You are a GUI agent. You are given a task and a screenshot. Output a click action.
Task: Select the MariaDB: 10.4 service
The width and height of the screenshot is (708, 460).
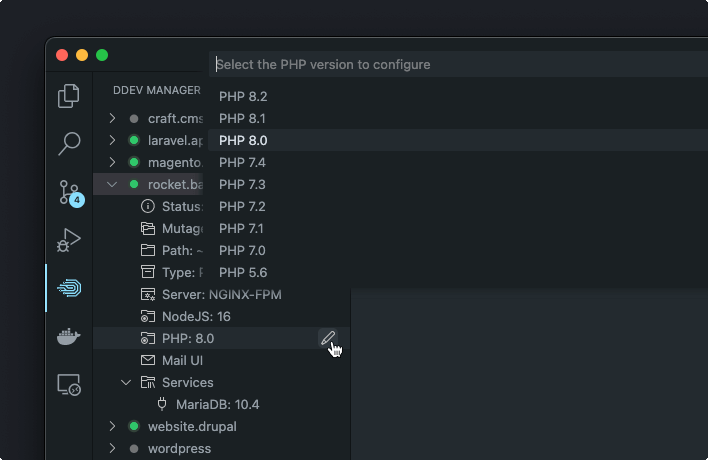218,405
